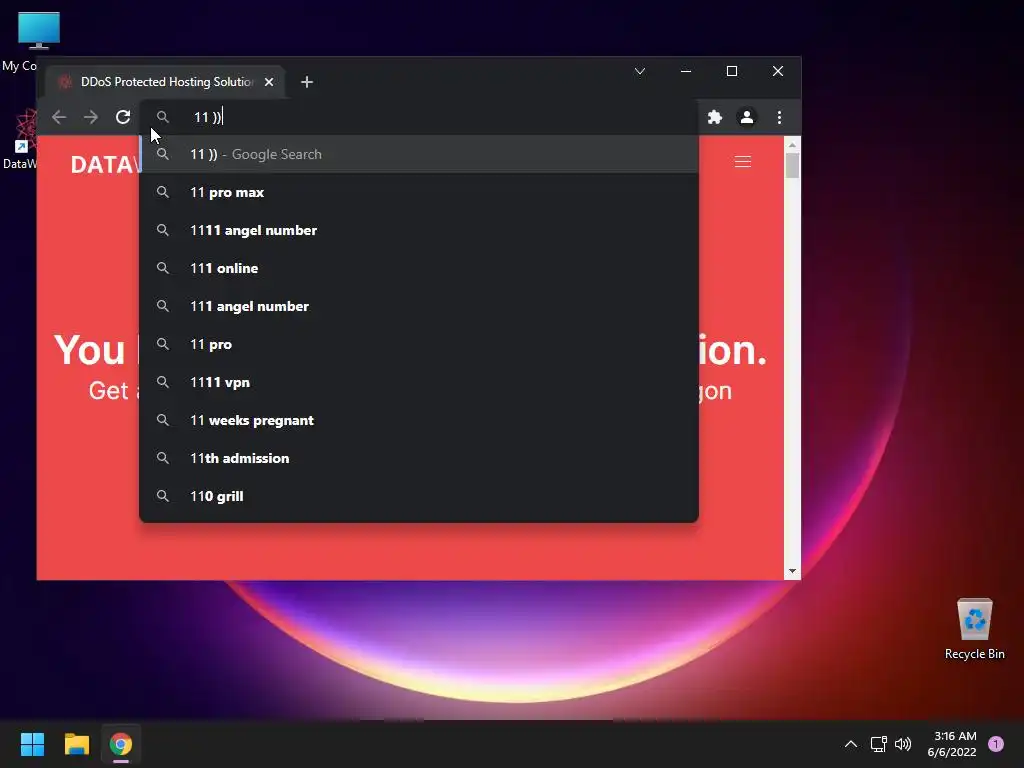Show hidden system tray icons
This screenshot has height=768, width=1024.
coord(850,744)
